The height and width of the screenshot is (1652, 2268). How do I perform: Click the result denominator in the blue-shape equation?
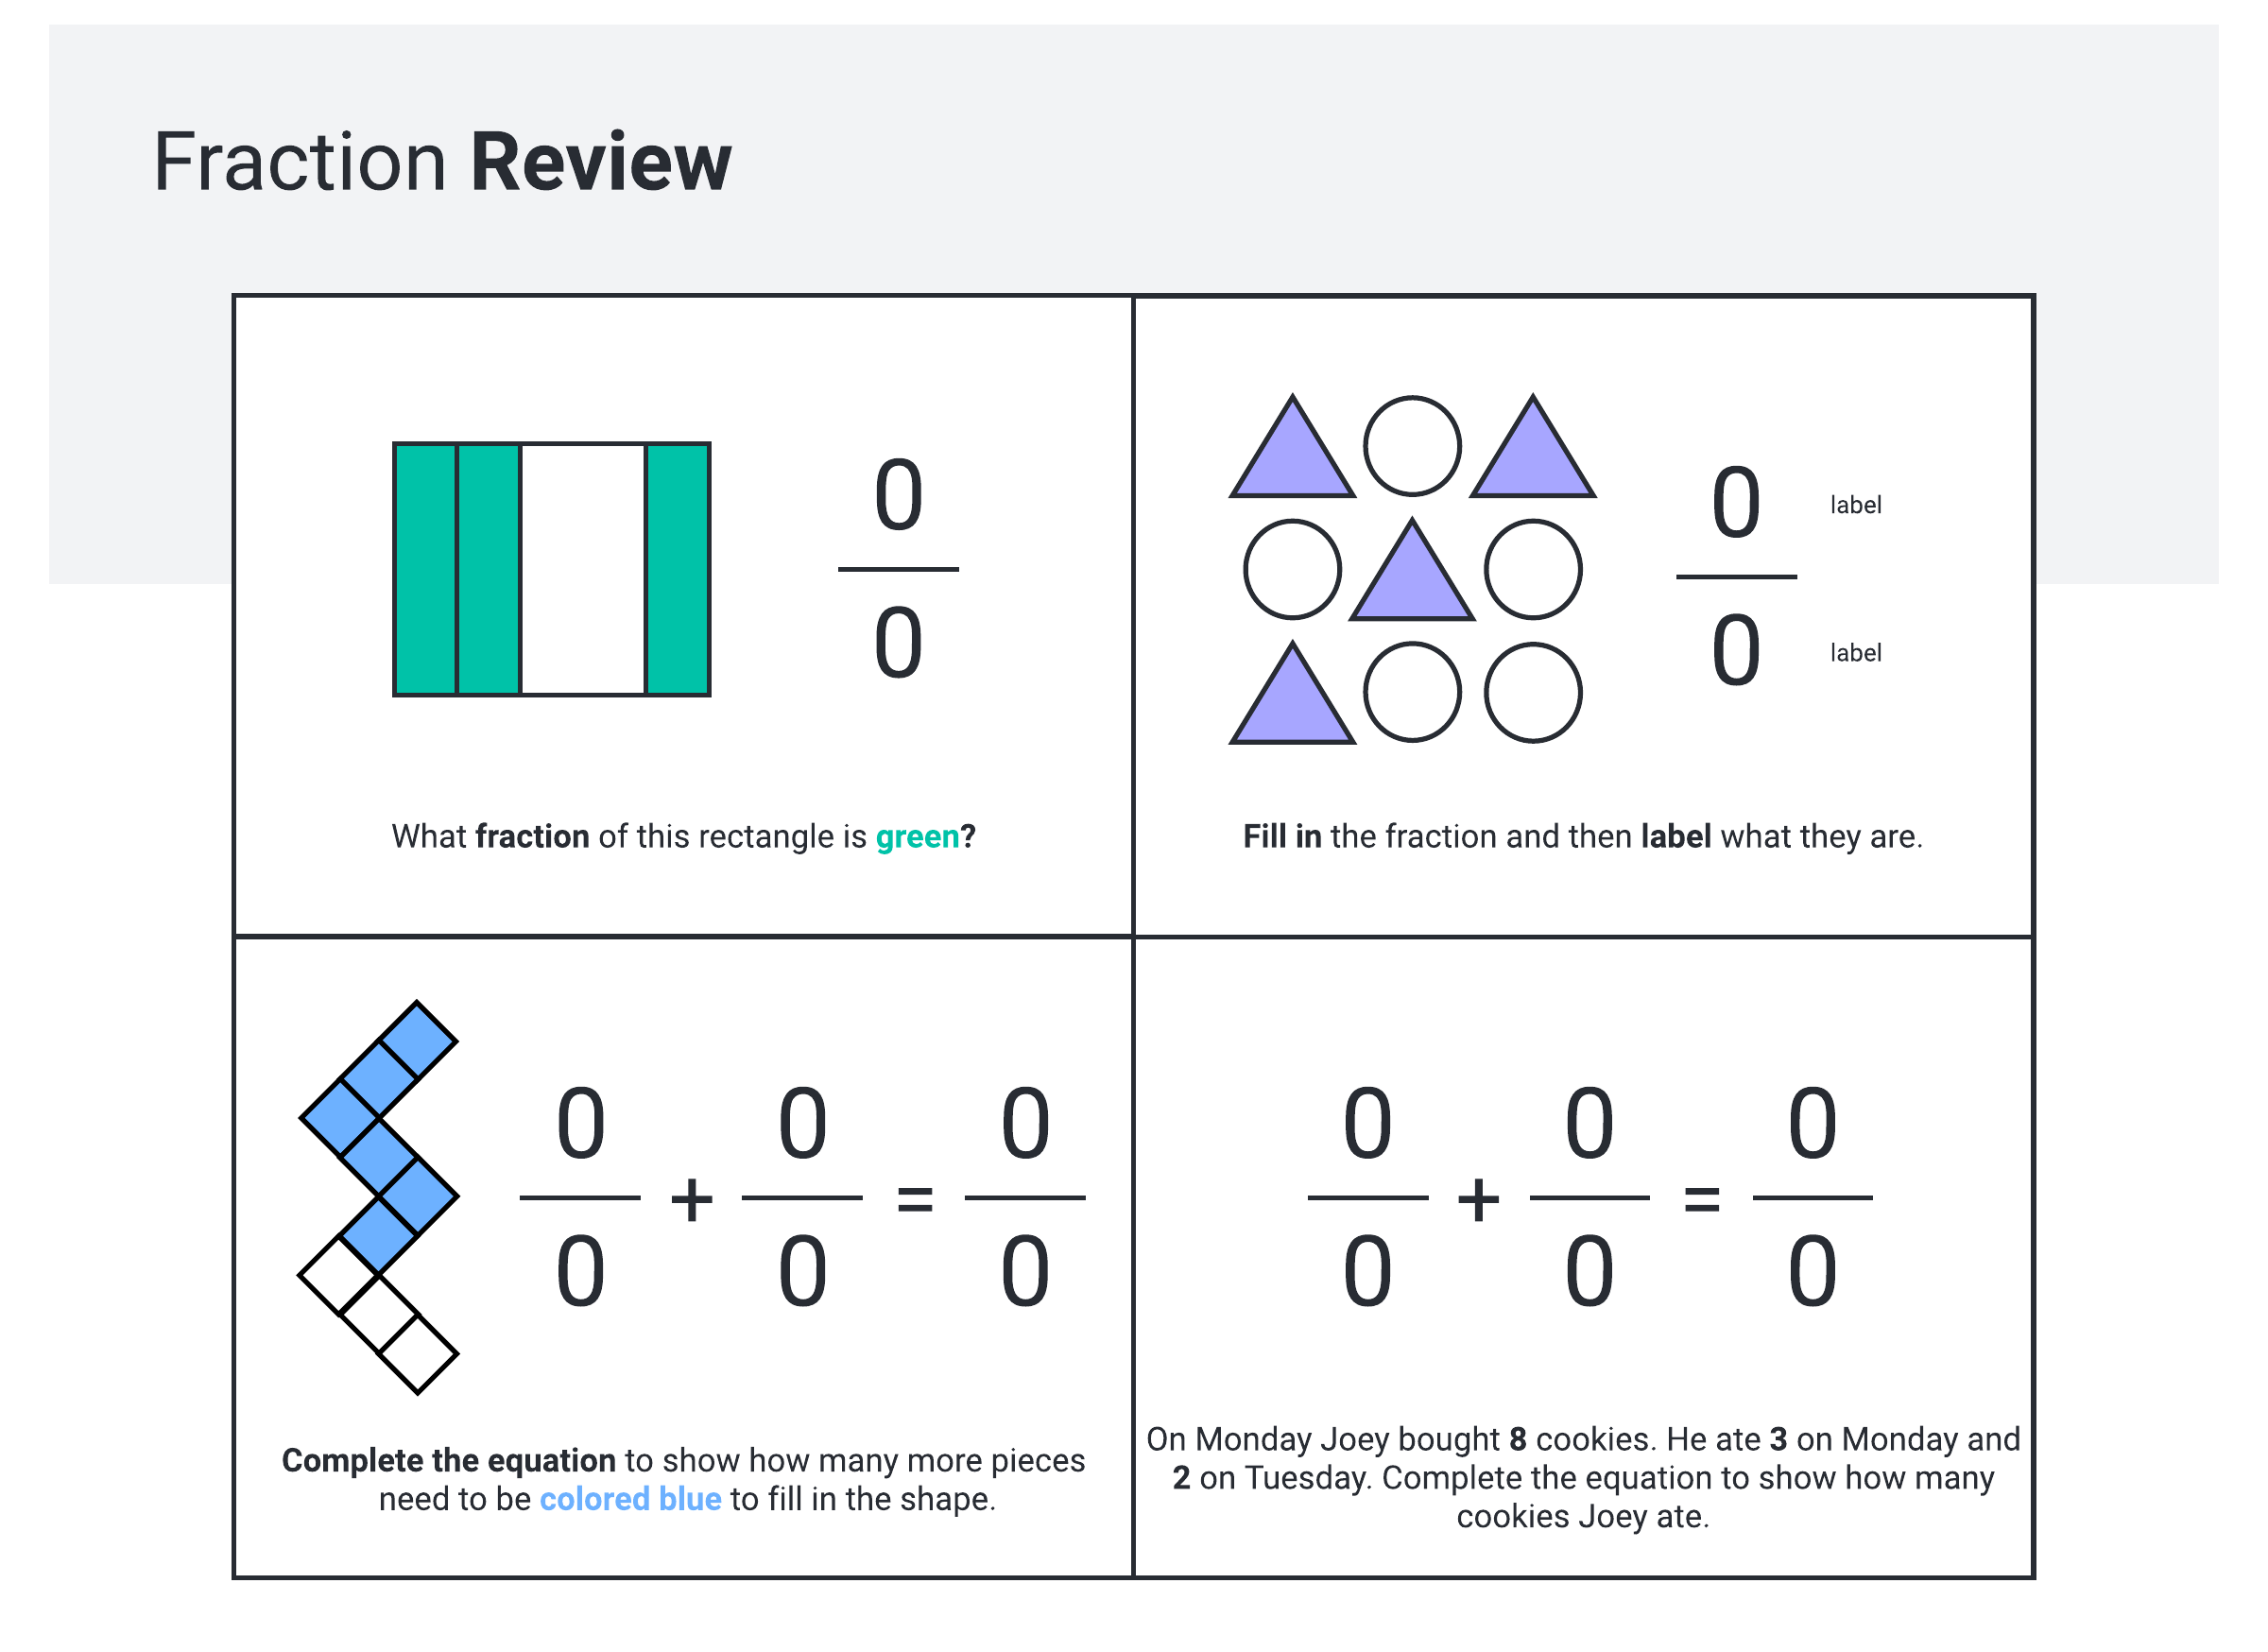[1025, 1271]
